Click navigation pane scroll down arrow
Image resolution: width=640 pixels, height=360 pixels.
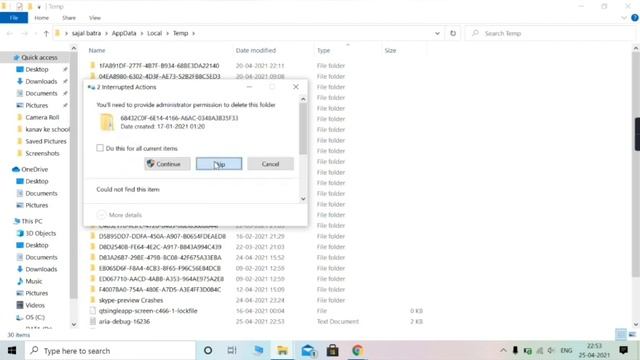click(73, 324)
